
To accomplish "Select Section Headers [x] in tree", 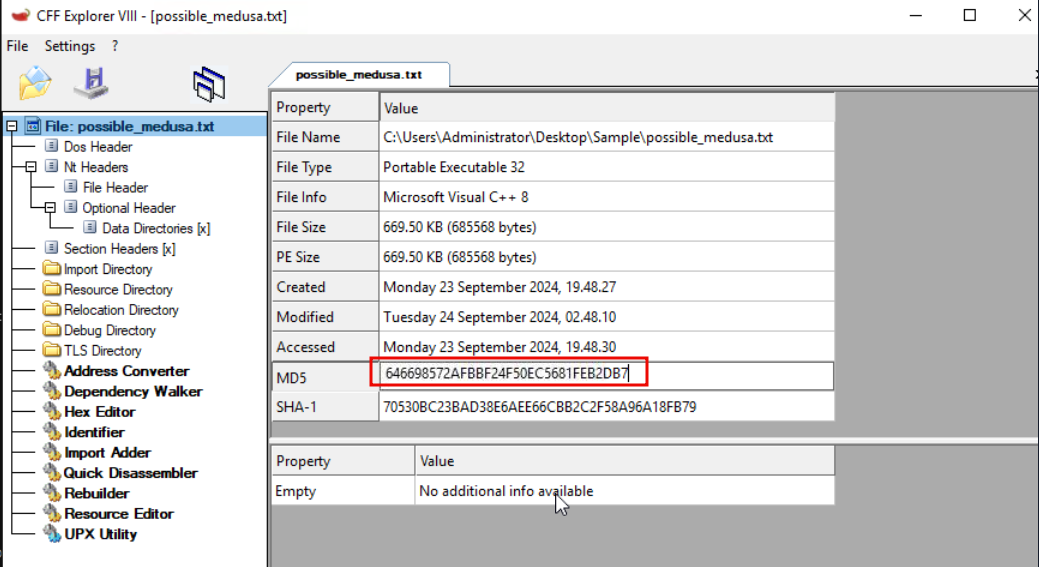I will (x=118, y=249).
